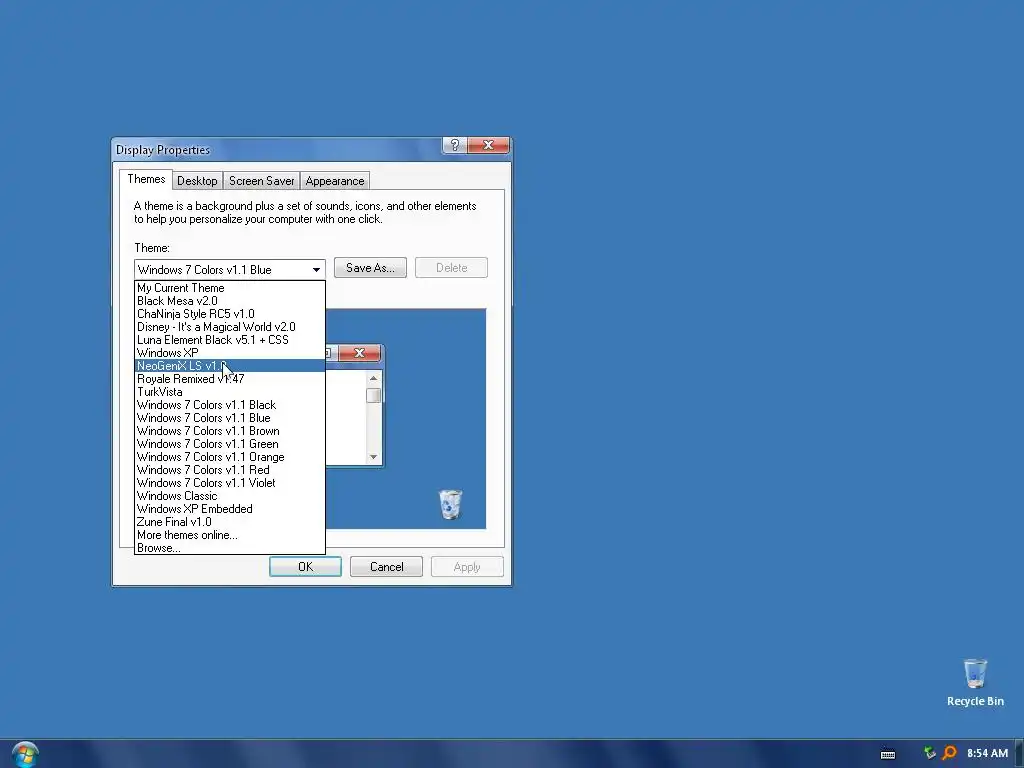Choose Black Mesa v2.0 theme
The width and height of the screenshot is (1024, 768).
click(x=230, y=301)
